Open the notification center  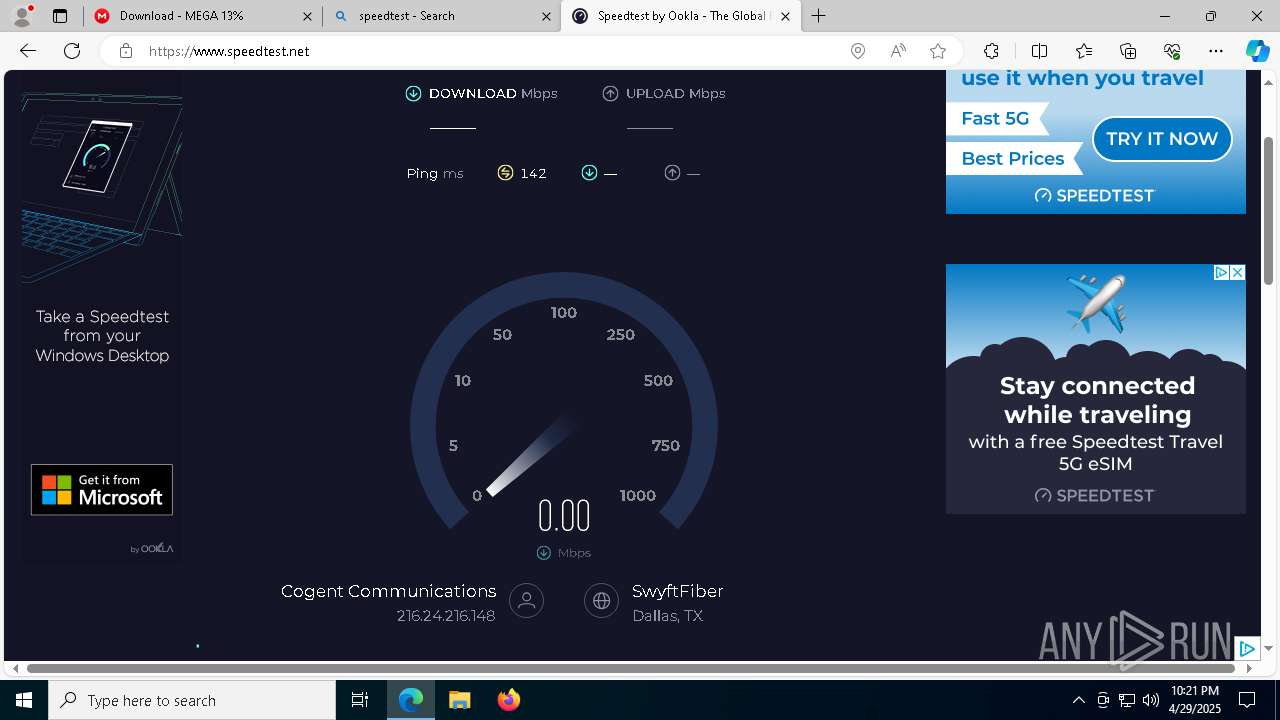click(x=1247, y=700)
